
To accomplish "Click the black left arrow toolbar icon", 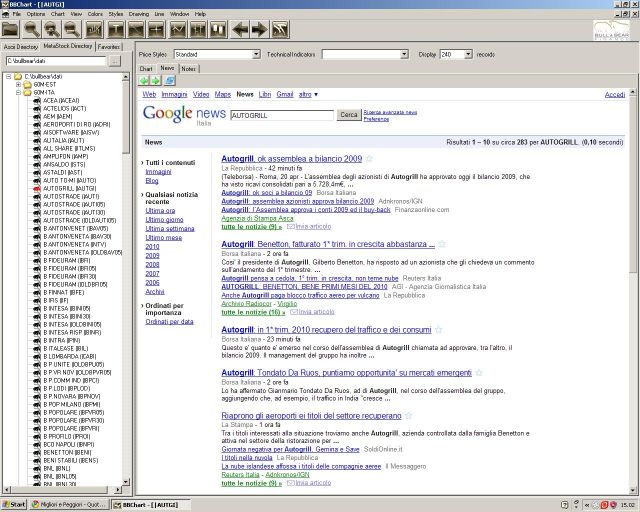I will tap(240, 30).
